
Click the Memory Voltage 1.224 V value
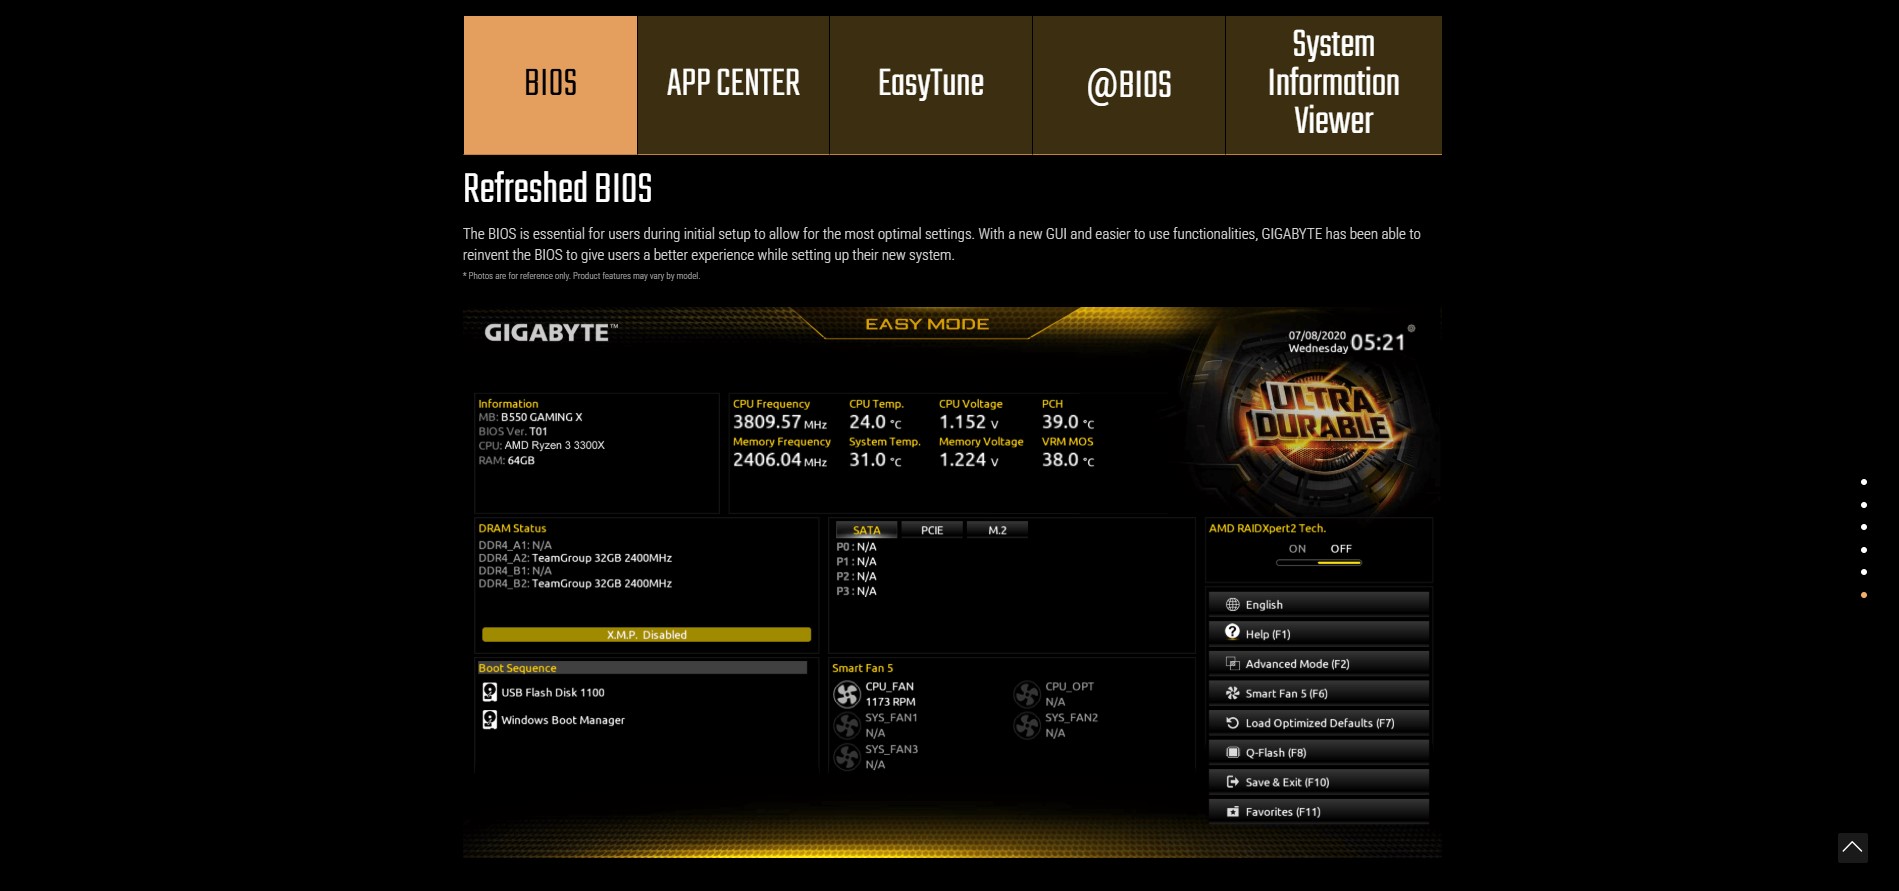pyautogui.click(x=968, y=460)
